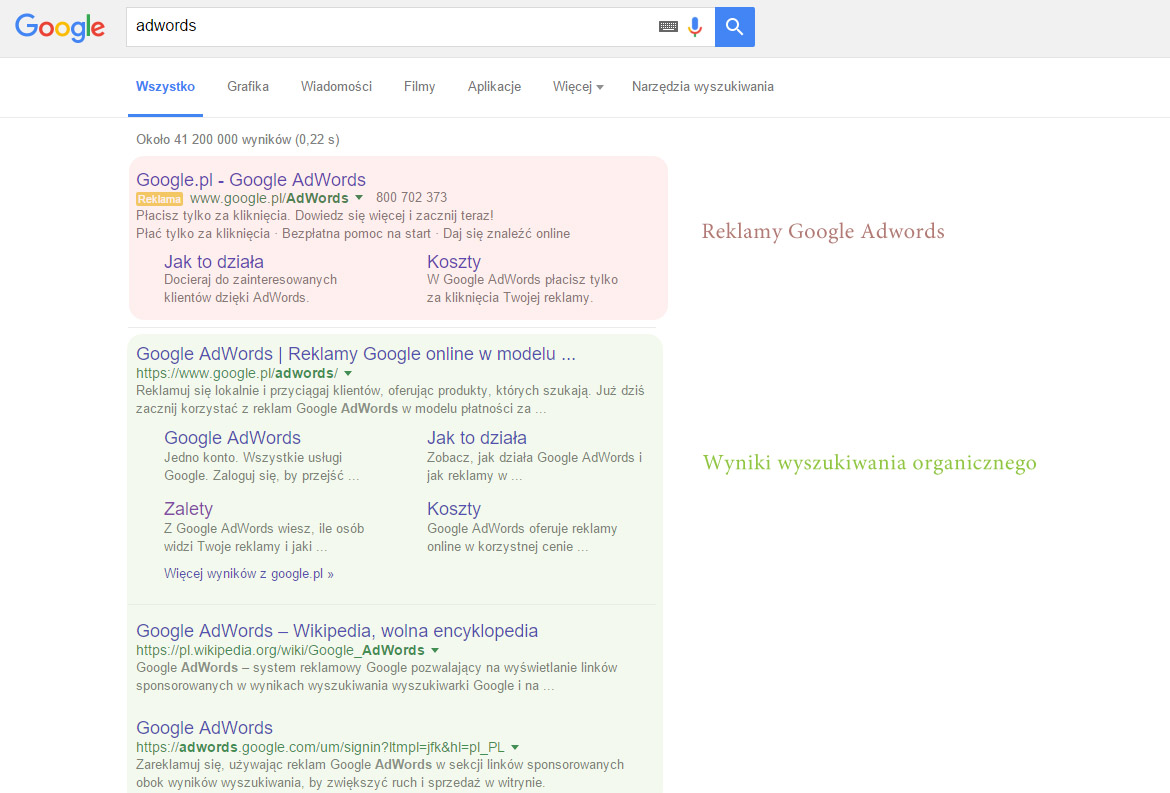1170x793 pixels.
Task: Expand arrow beside https://www.google.pl/adwords/ URL
Action: point(348,373)
